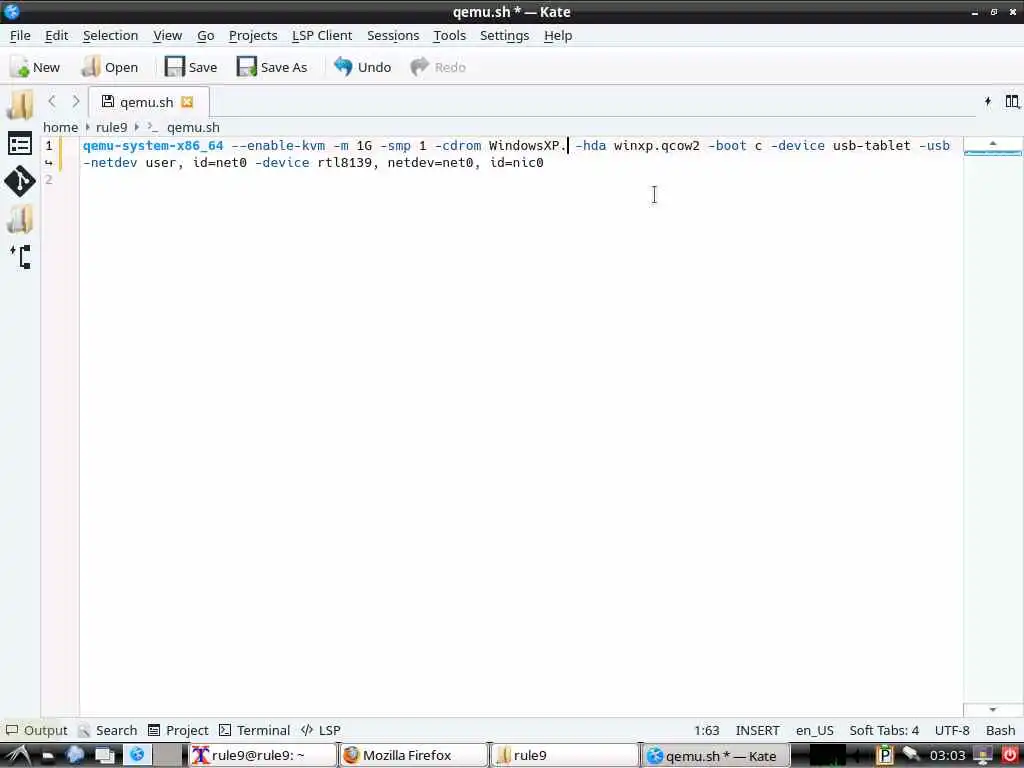Click the 'winxp.qcow2' text in editor
Image resolution: width=1024 pixels, height=768 pixels.
pyautogui.click(x=656, y=146)
